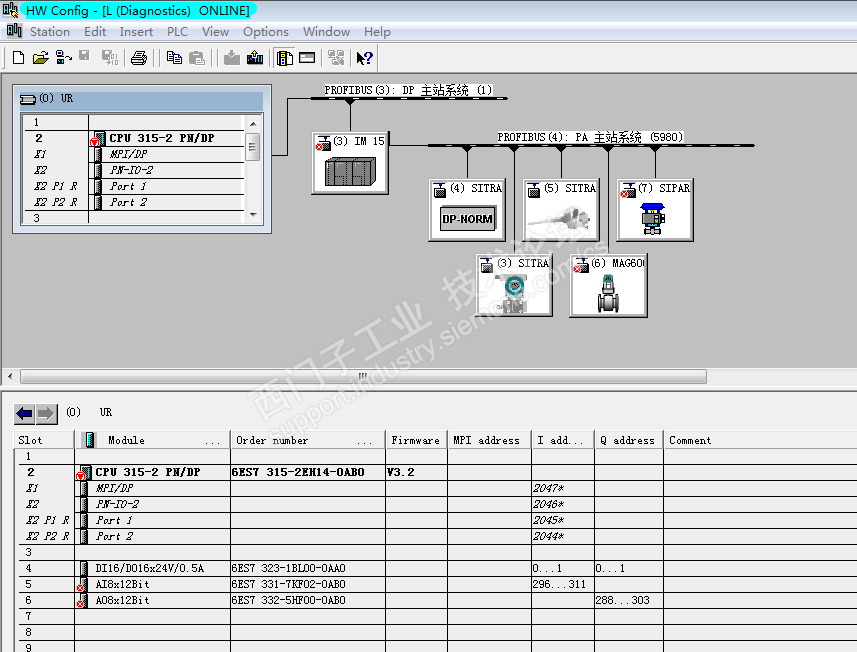
Task: Open the Options menu
Action: point(266,32)
